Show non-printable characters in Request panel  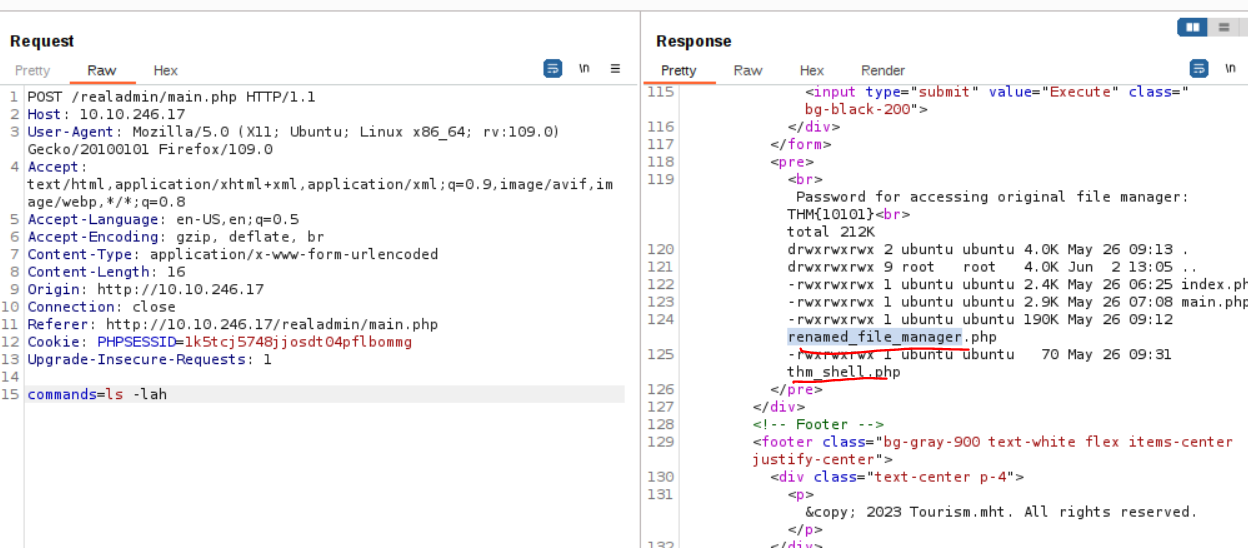point(584,69)
